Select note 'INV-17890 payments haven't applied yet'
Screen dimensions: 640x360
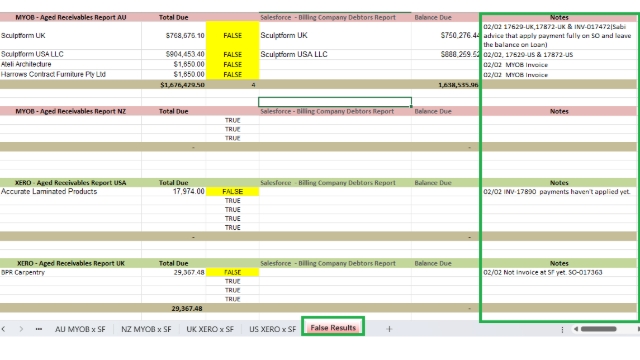coord(559,191)
